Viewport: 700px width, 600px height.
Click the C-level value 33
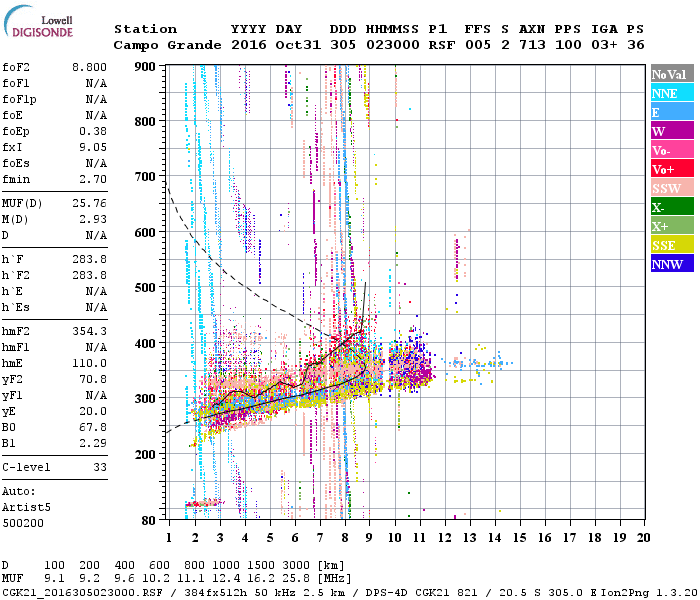(100, 467)
